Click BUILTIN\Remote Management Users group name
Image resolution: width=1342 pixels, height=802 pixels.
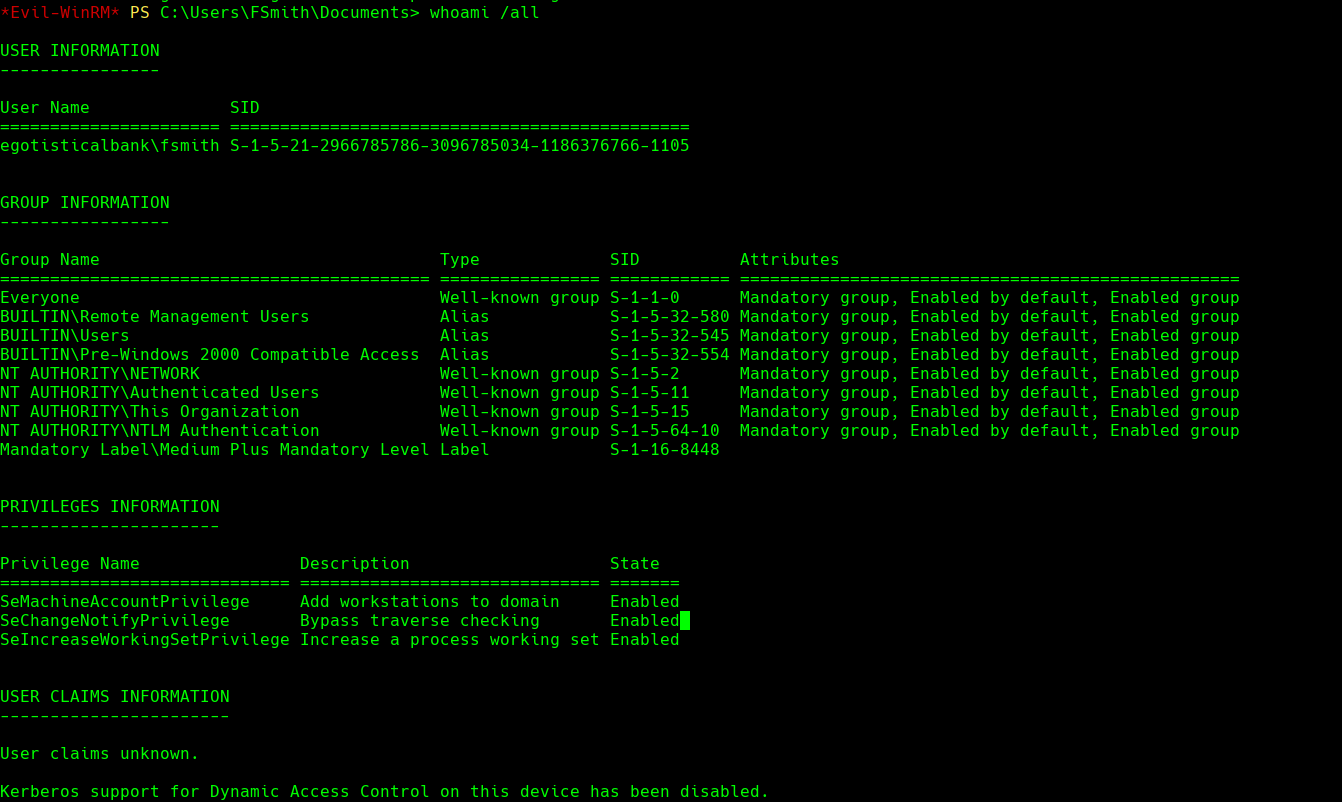pyautogui.click(x=155, y=316)
